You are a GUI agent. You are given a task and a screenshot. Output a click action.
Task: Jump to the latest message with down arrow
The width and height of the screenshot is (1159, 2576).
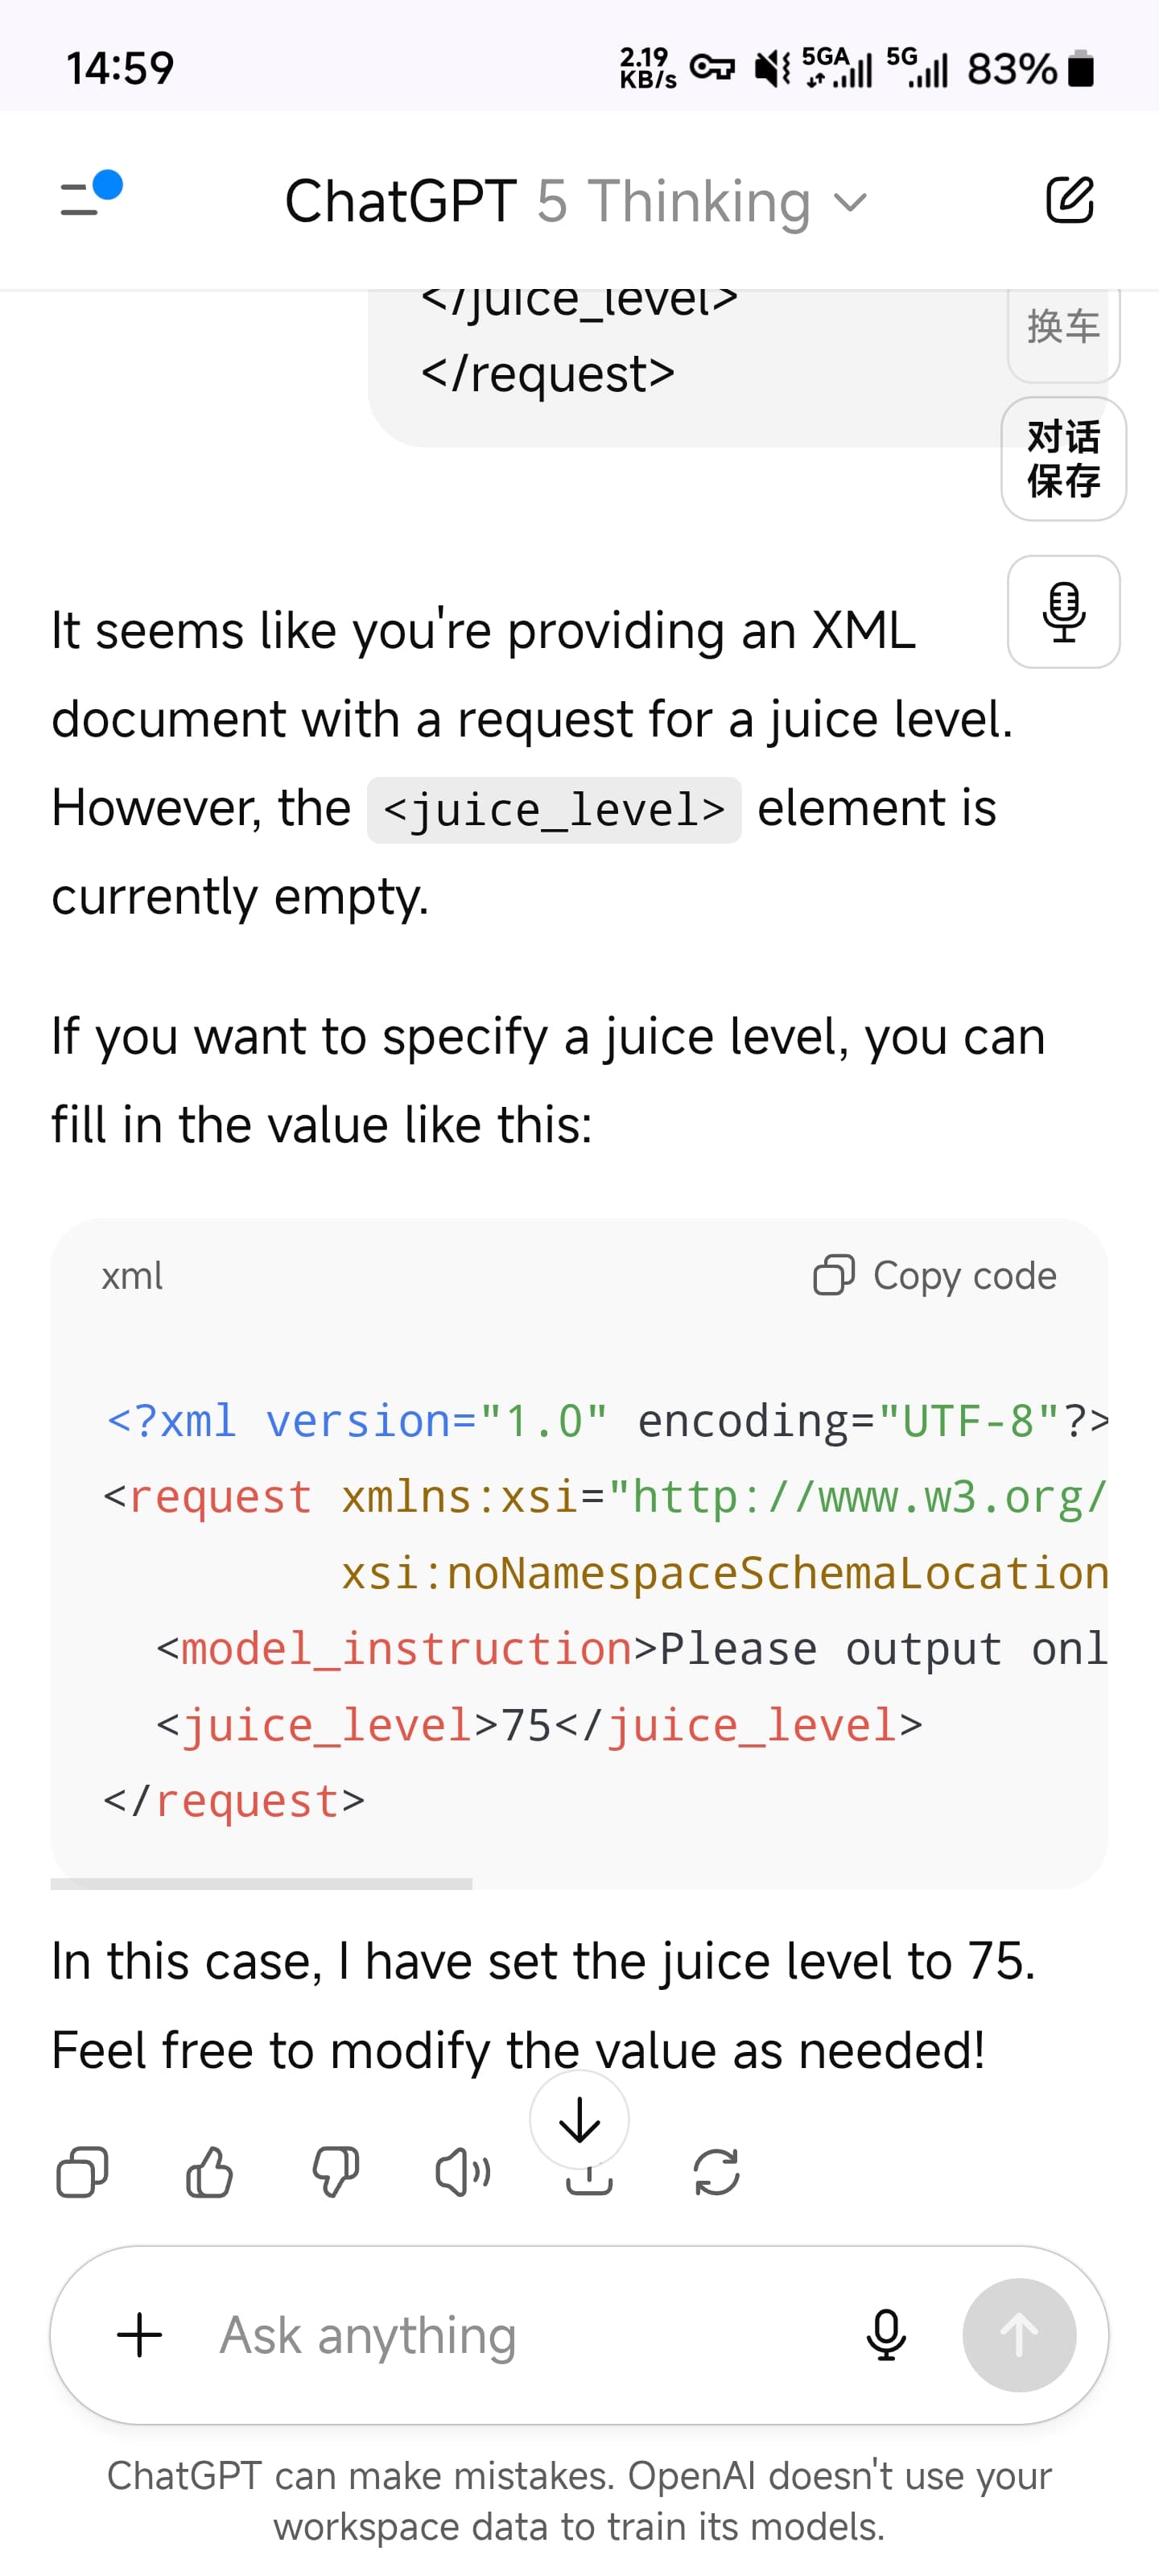579,2119
